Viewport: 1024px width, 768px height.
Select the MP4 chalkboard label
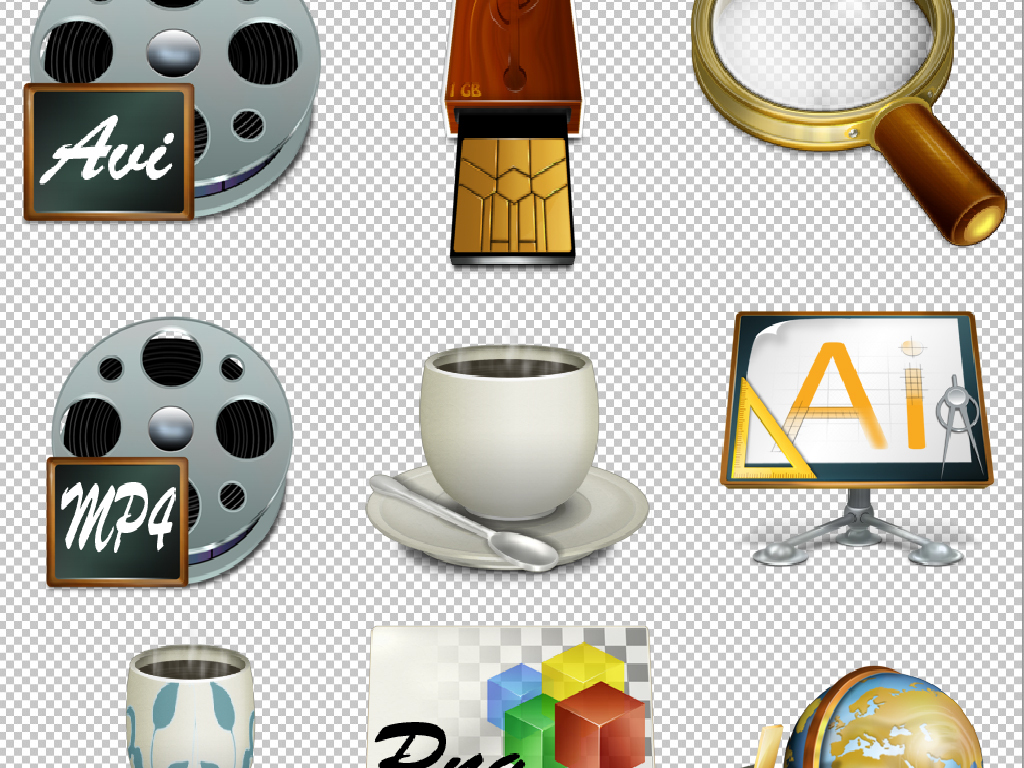point(117,521)
